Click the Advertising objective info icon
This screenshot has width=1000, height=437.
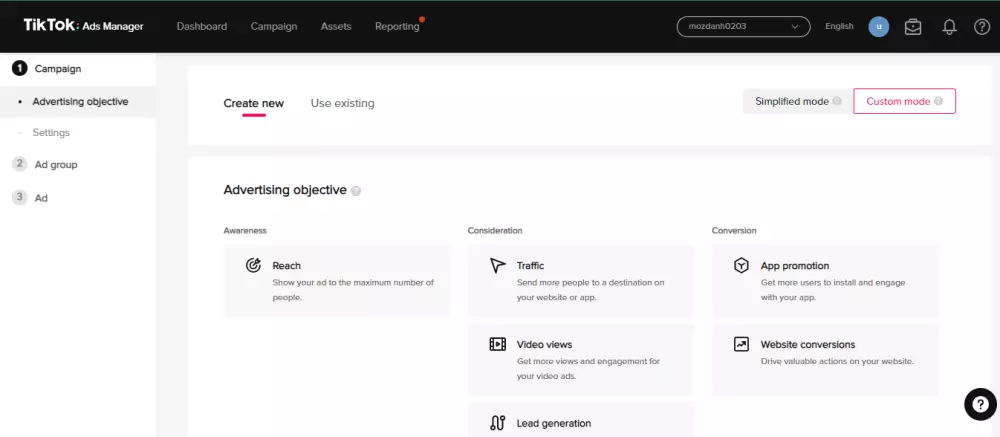pyautogui.click(x=356, y=191)
